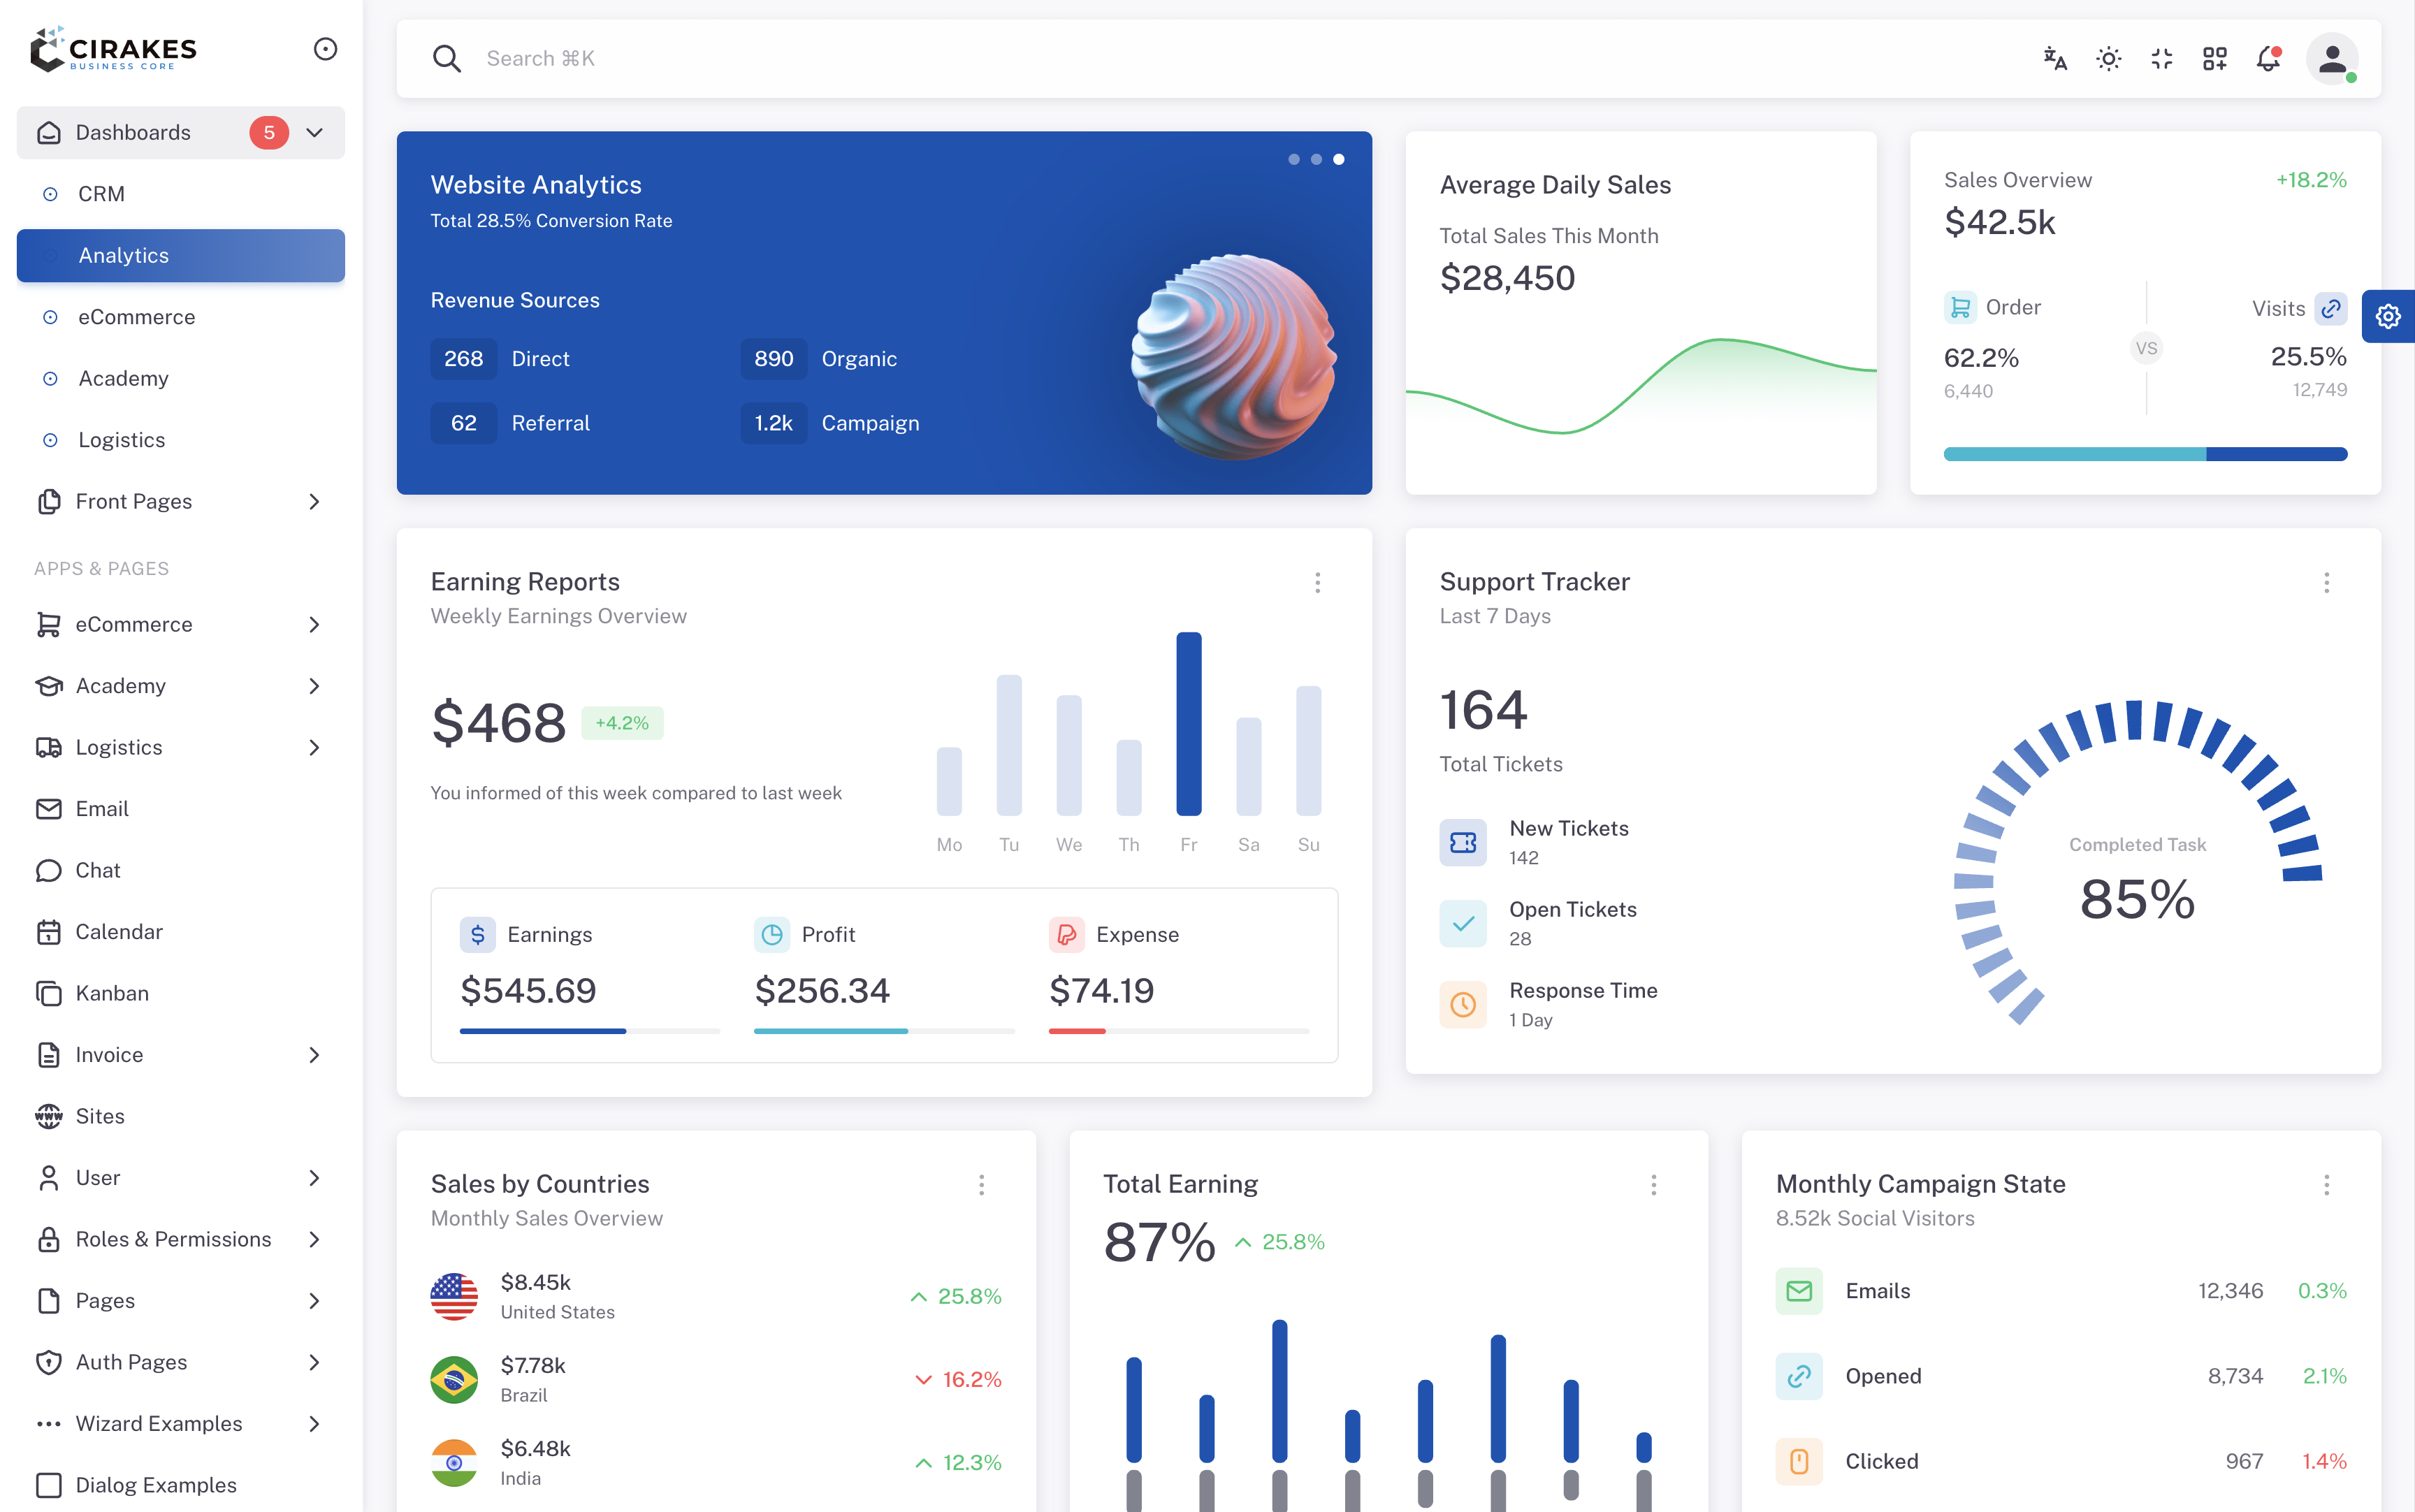Viewport: 2415px width, 1512px height.
Task: Open the apps shortcut grid icon
Action: pyautogui.click(x=2214, y=59)
